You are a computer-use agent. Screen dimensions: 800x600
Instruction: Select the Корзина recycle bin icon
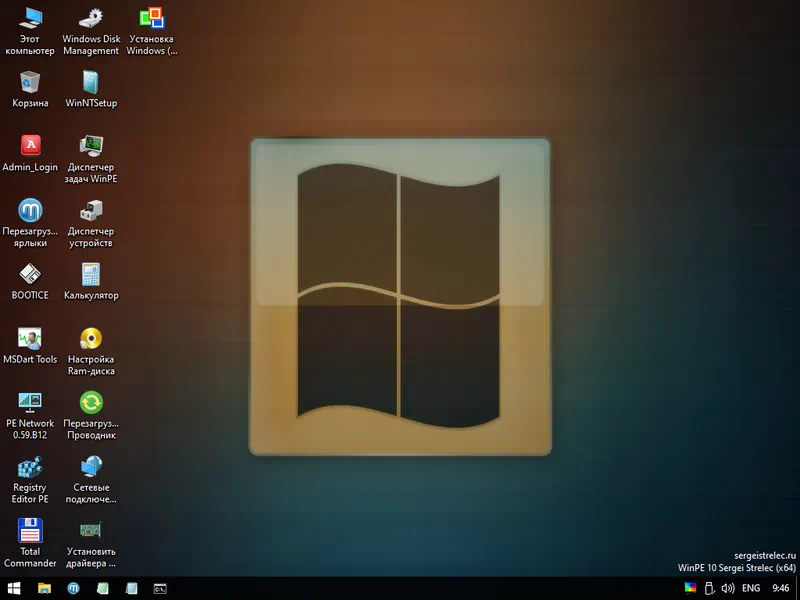[x=30, y=90]
